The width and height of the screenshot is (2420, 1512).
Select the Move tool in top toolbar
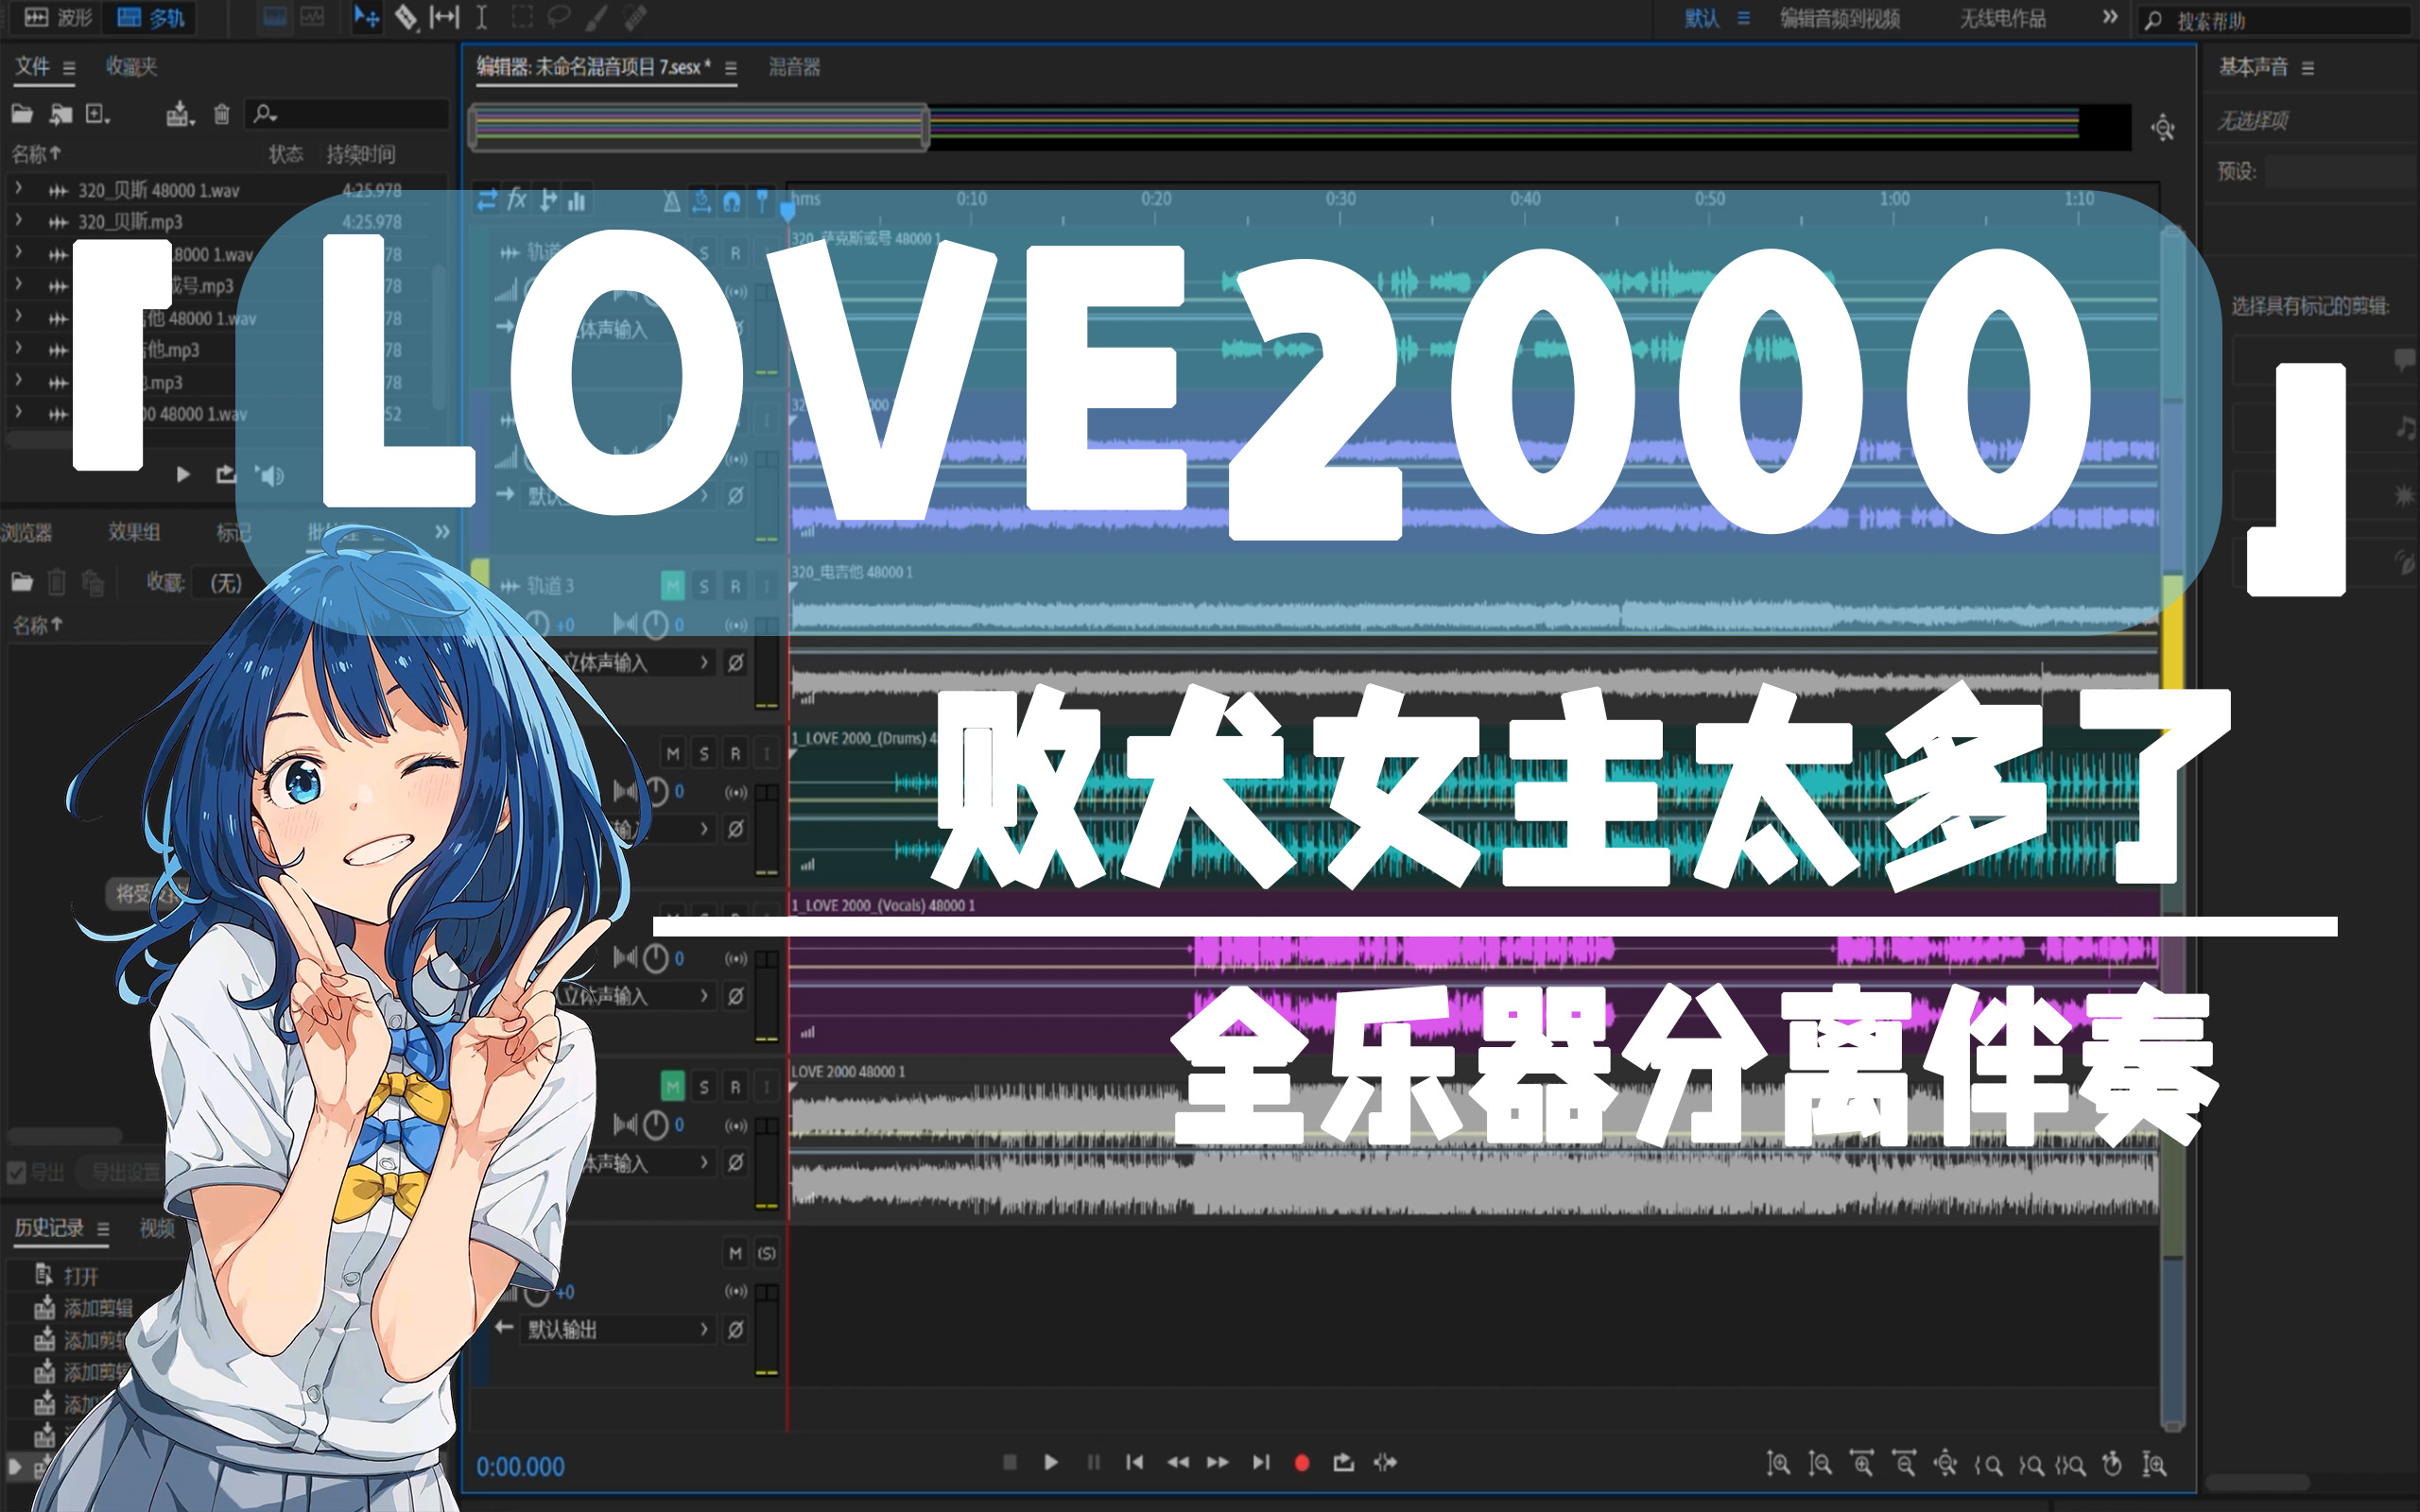point(366,17)
